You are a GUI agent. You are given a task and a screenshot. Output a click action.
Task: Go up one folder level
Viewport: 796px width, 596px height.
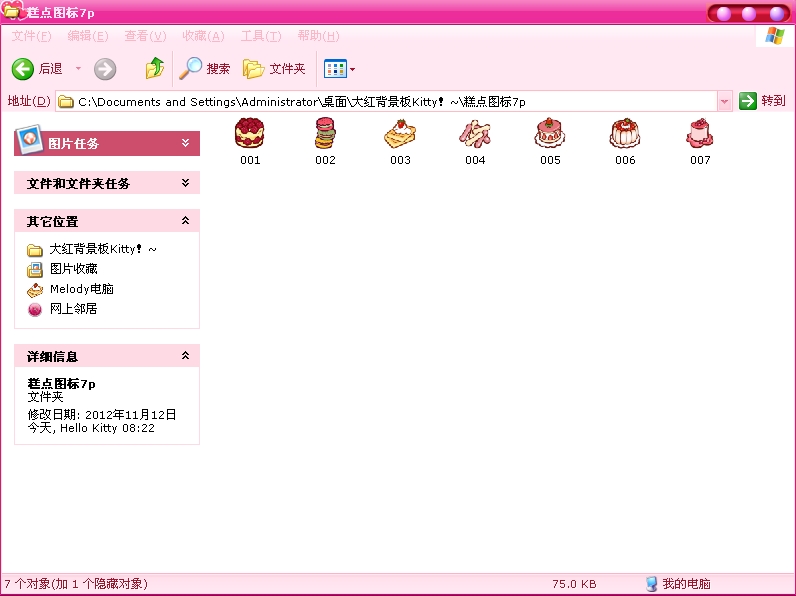tap(154, 68)
